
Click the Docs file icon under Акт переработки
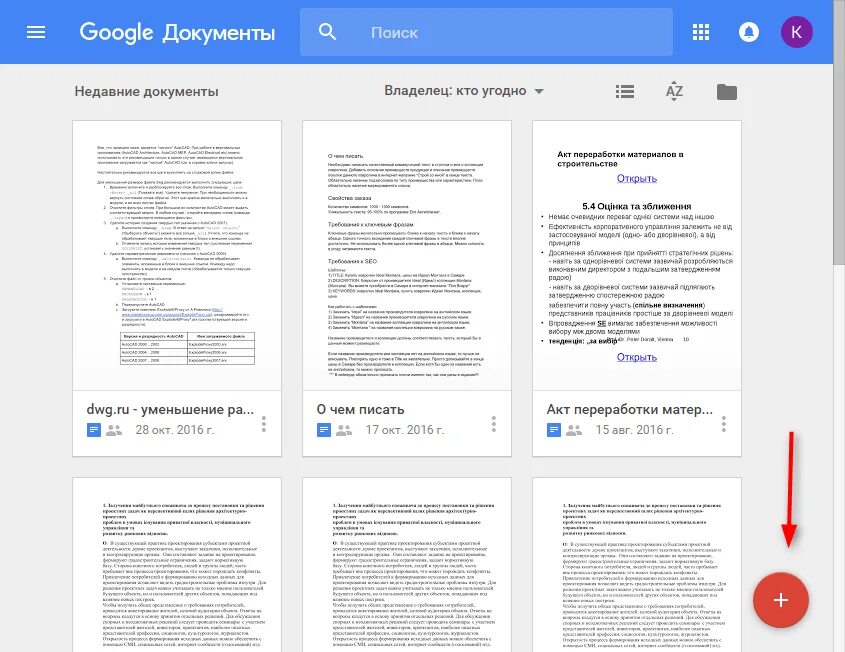coord(554,430)
